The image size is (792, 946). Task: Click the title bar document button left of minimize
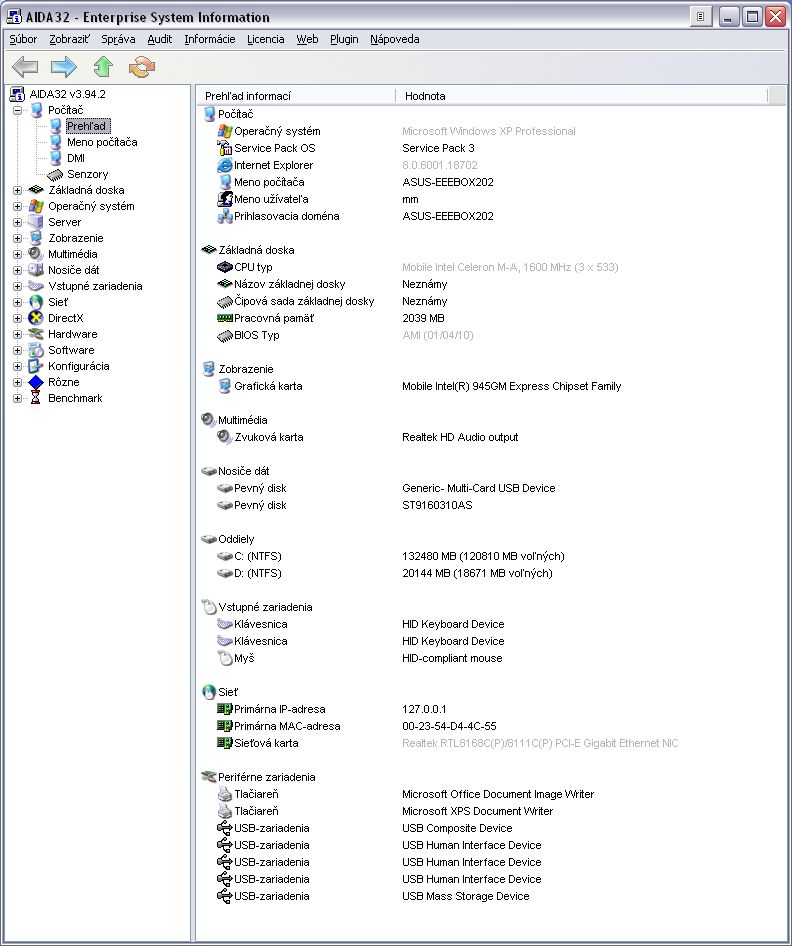click(x=700, y=16)
